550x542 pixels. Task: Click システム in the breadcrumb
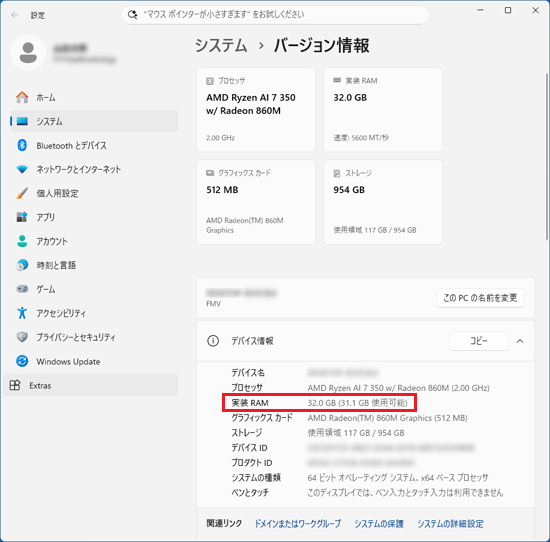(221, 46)
